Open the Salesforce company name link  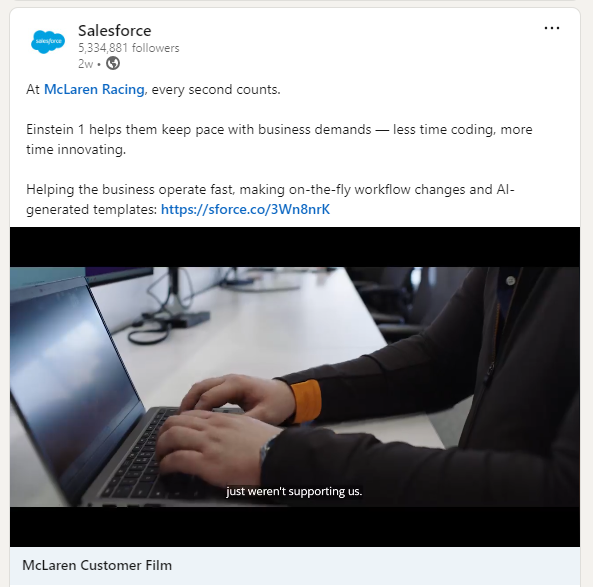(115, 31)
